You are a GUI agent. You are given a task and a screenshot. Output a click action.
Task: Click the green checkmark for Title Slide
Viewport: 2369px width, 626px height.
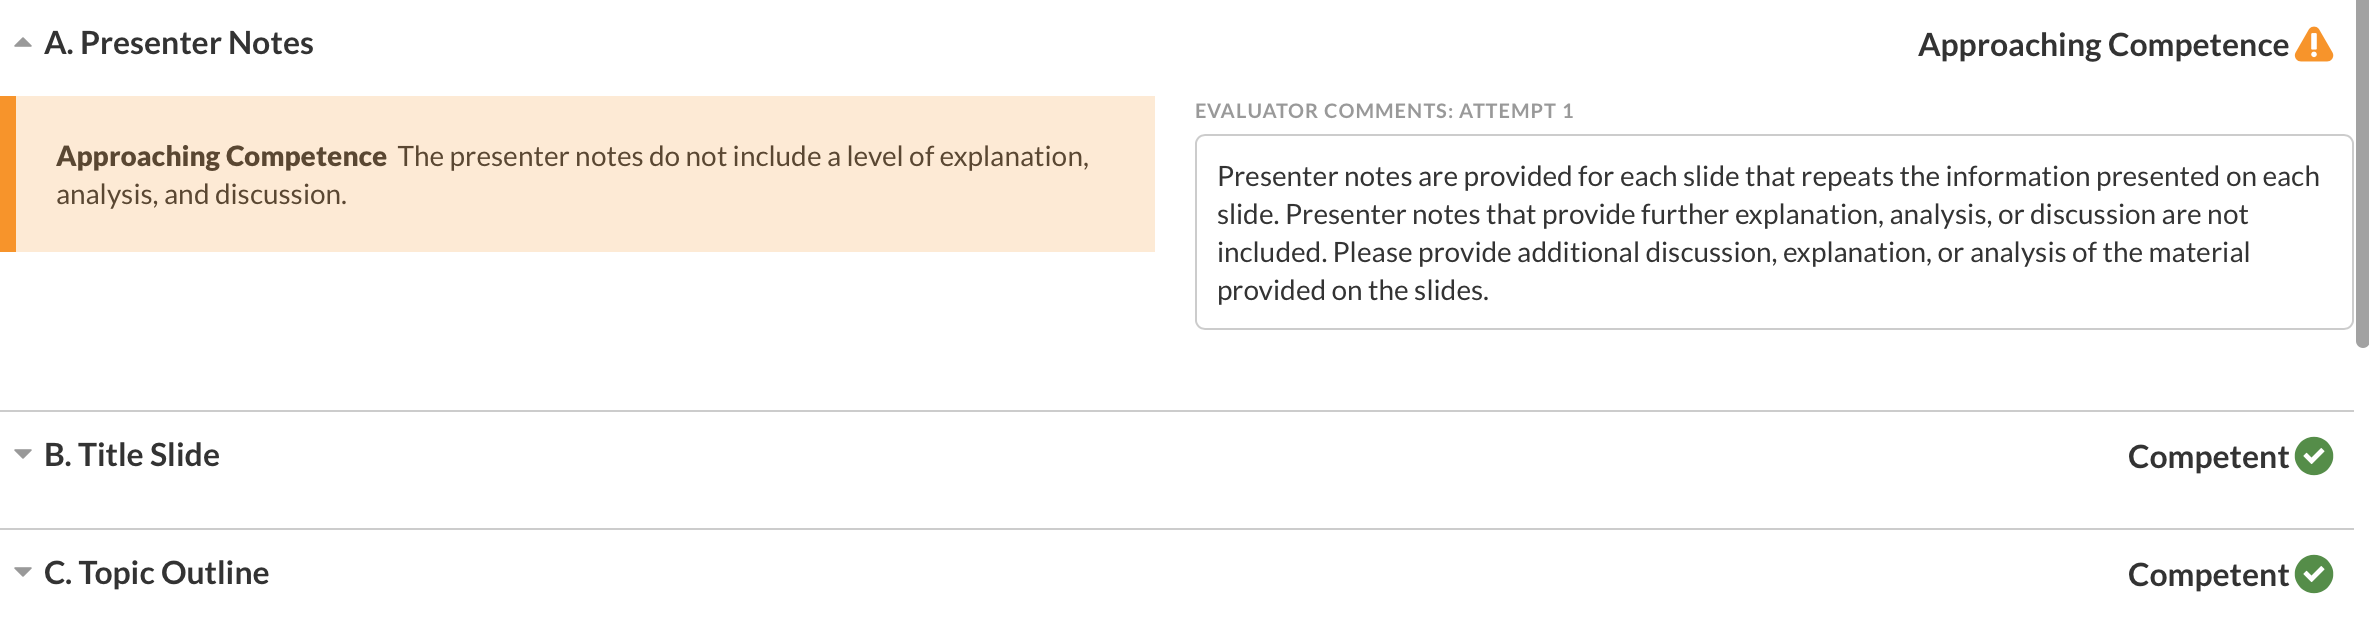pyautogui.click(x=2314, y=456)
